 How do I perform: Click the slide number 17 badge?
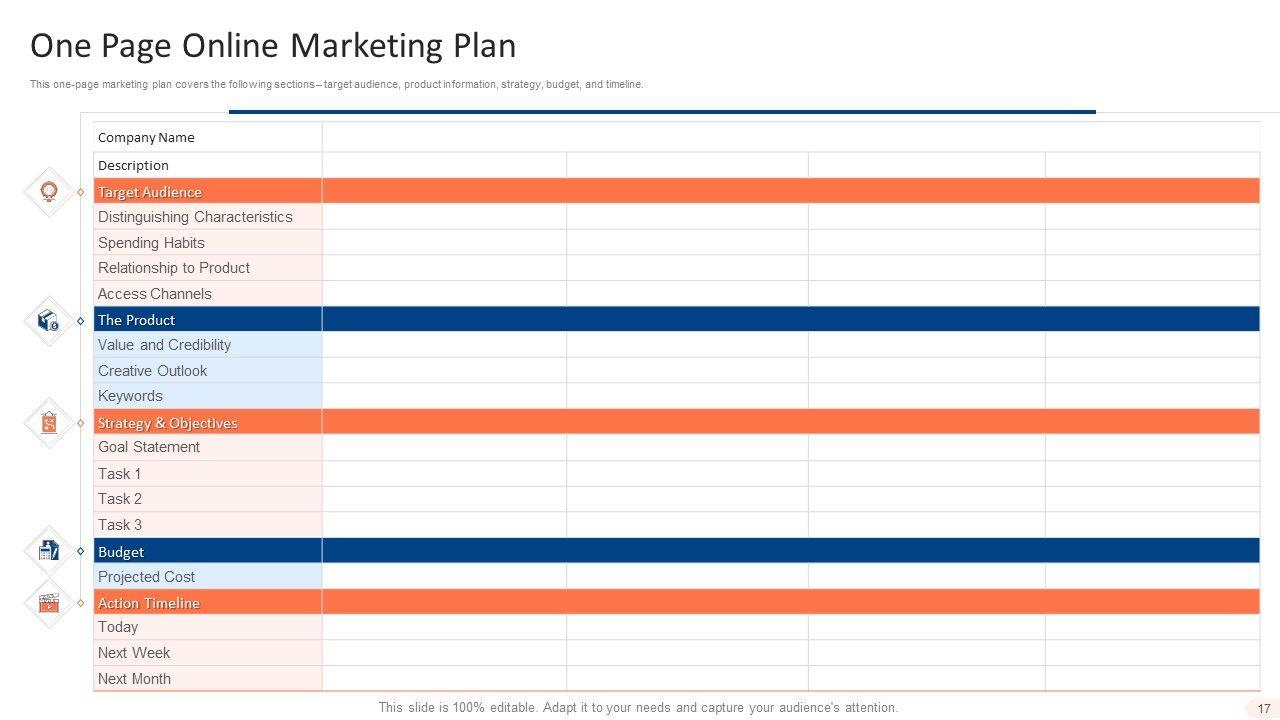point(1264,708)
